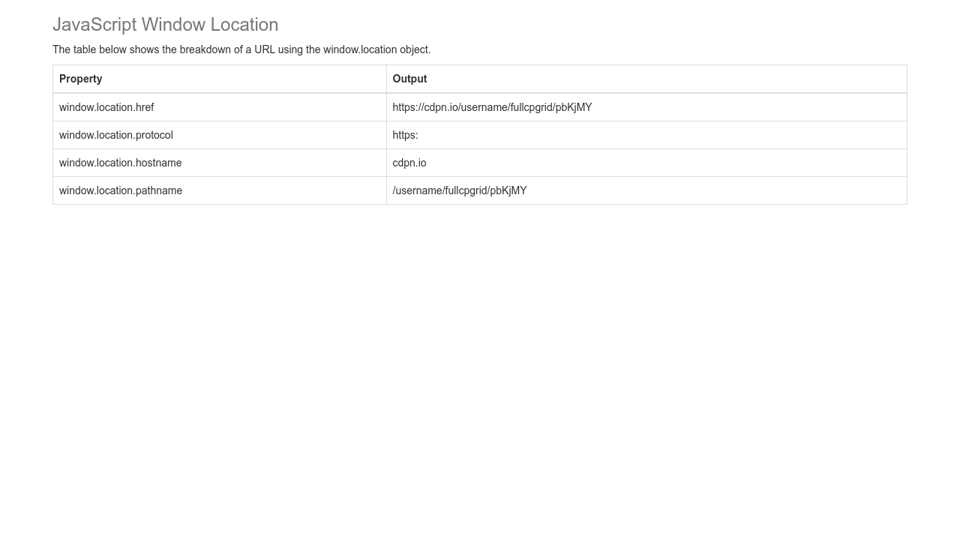
Task: Select the Output column header
Action: pos(409,79)
